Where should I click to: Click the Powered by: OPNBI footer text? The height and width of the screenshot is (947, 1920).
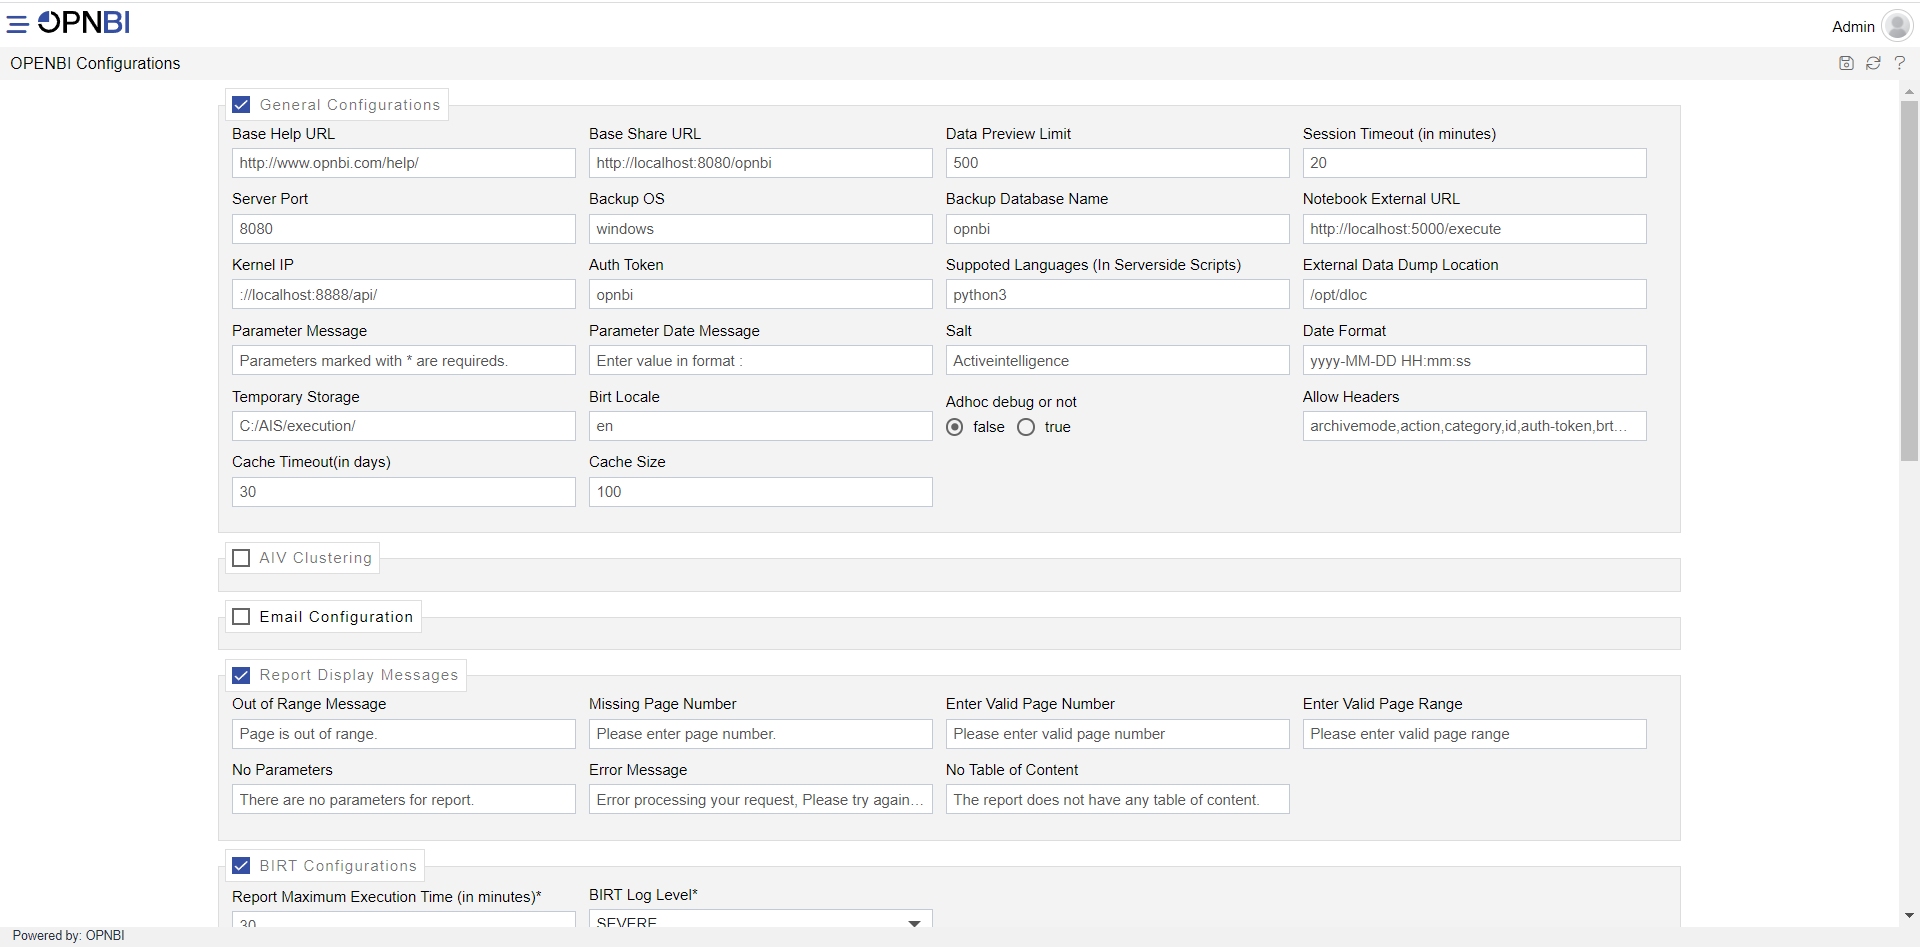coord(69,936)
